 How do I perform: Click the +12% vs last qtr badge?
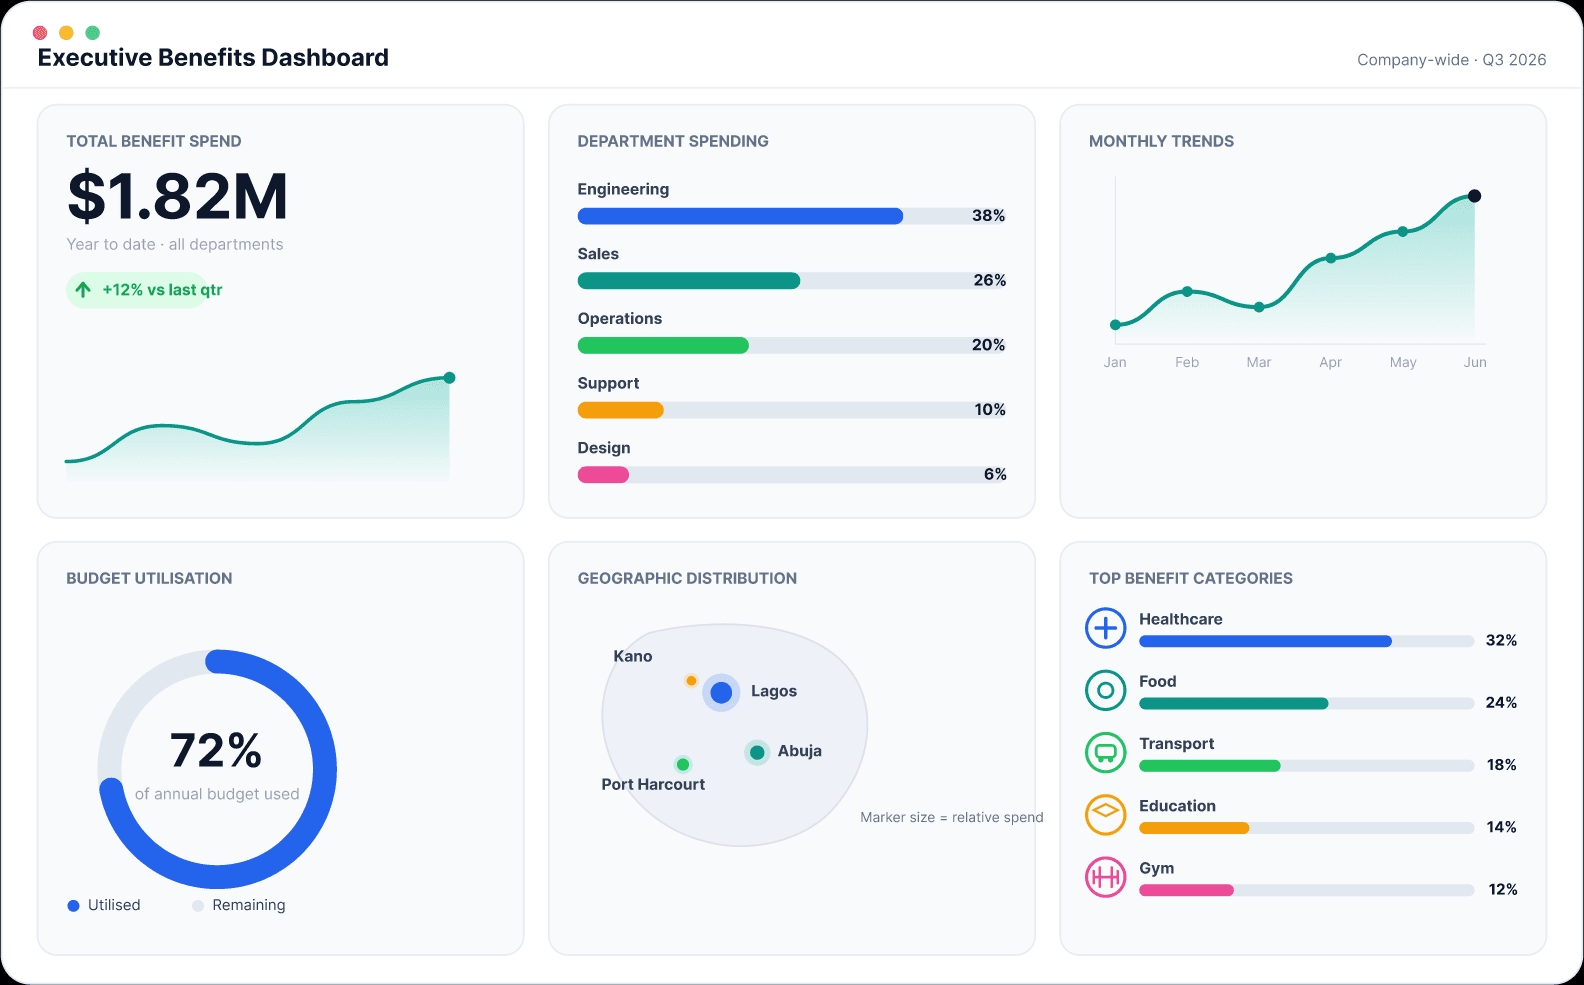(147, 290)
